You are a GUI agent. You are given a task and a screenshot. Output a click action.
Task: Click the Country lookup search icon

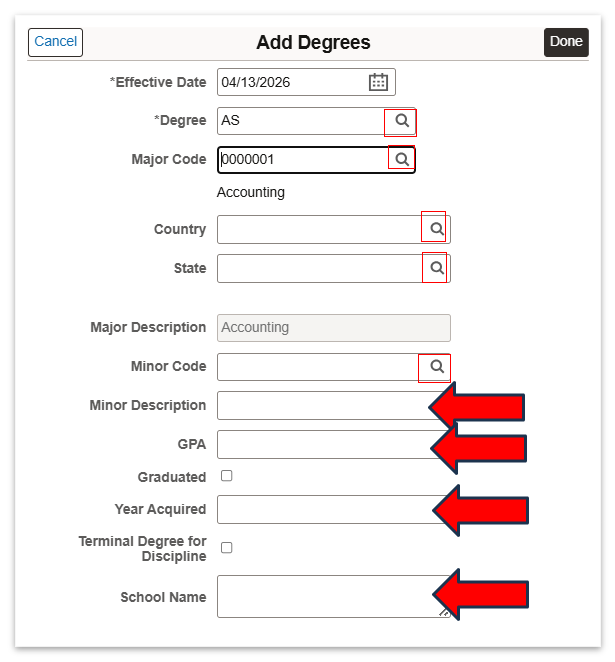[x=436, y=229]
